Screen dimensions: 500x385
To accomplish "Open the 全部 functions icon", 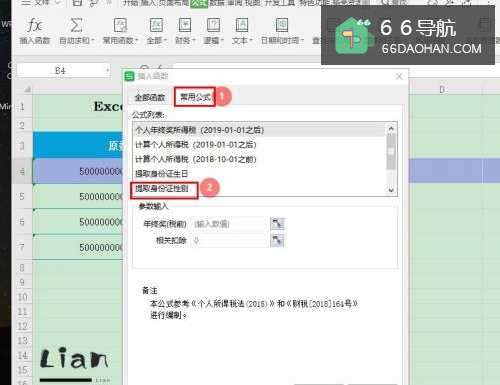I will 156,25.
